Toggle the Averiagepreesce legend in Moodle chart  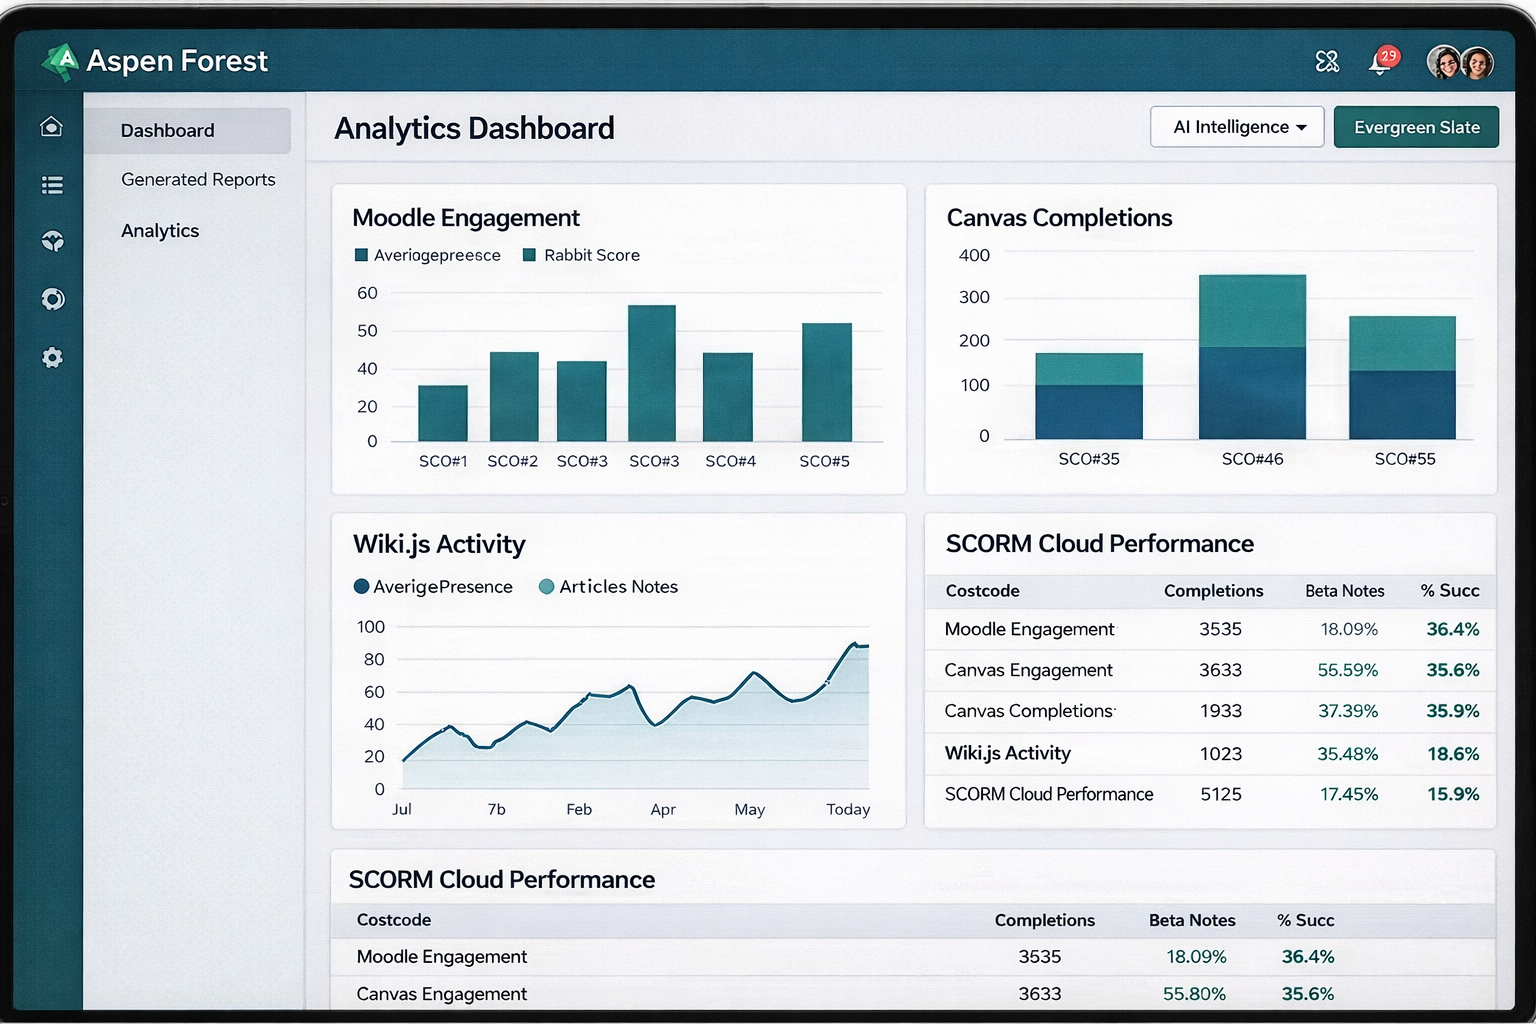point(428,255)
